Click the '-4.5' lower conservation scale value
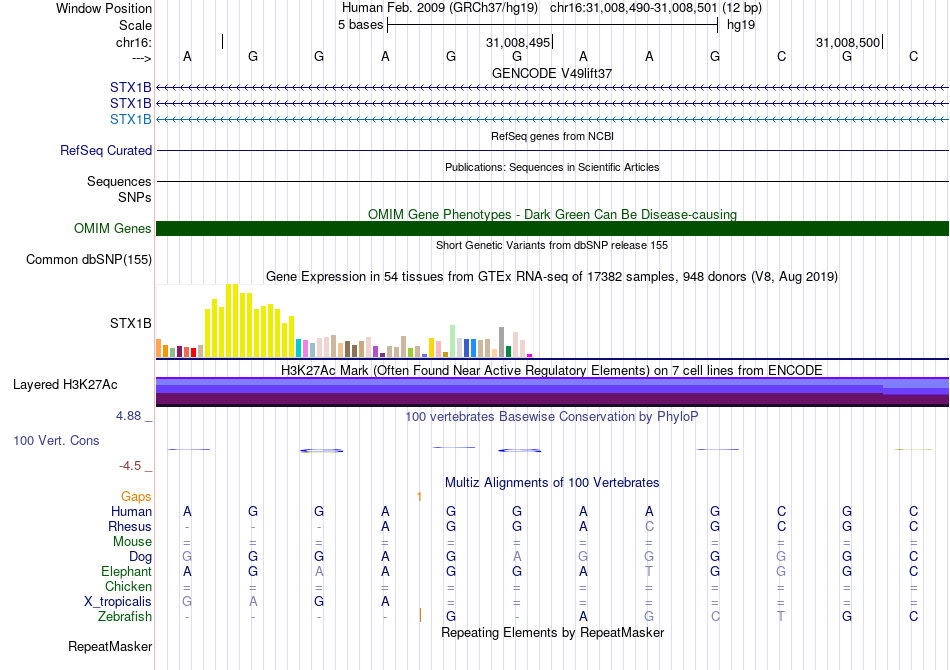 [130, 465]
